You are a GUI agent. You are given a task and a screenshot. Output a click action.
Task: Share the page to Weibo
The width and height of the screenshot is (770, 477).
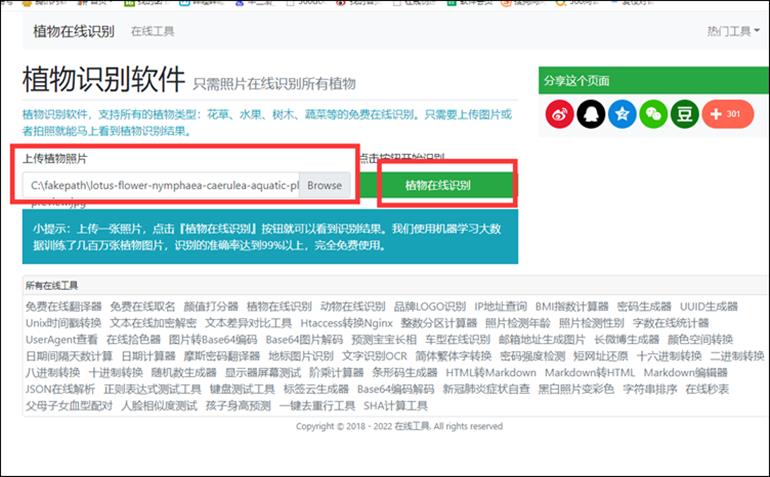560,114
